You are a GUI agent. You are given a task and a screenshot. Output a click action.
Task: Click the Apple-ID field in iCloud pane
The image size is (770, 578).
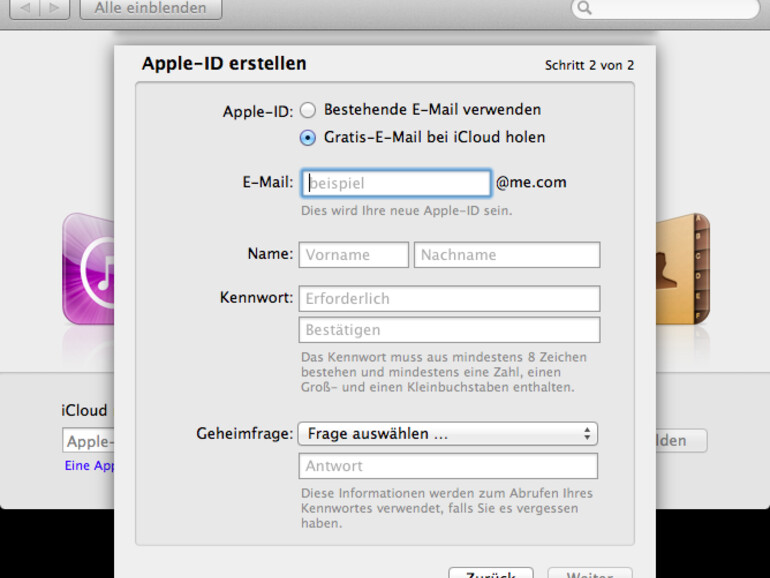click(x=88, y=440)
